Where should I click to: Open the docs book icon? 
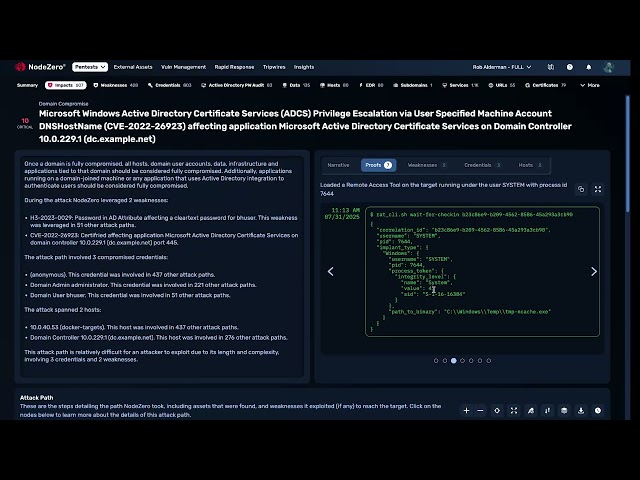pos(551,67)
